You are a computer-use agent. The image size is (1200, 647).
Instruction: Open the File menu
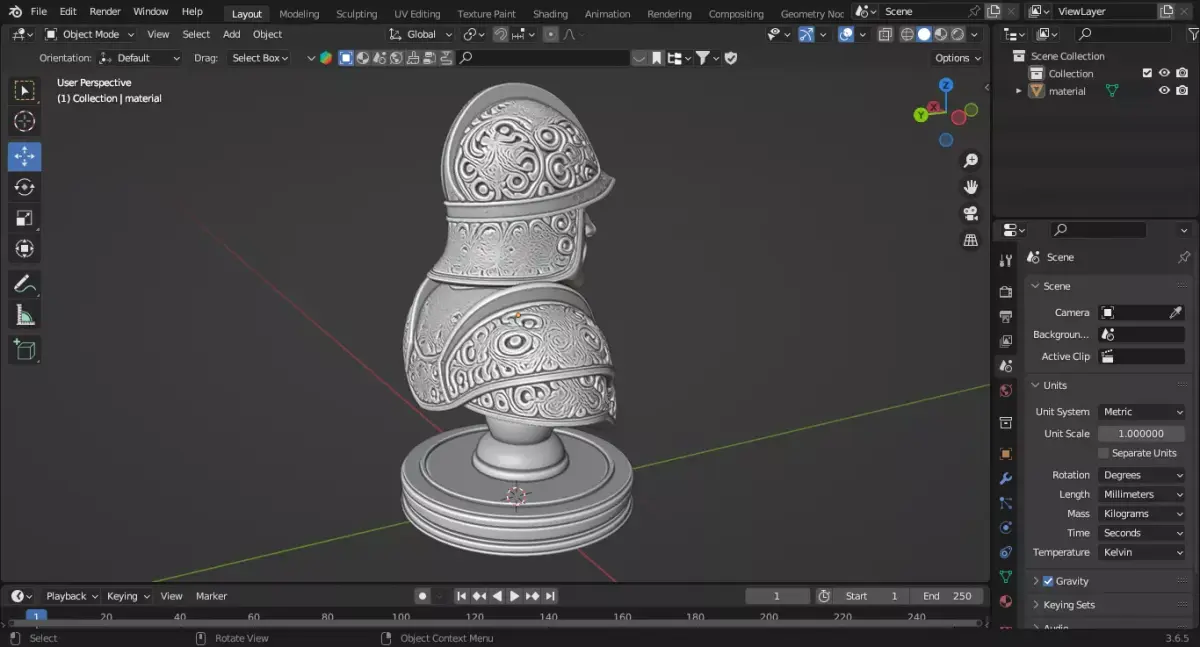pos(38,11)
